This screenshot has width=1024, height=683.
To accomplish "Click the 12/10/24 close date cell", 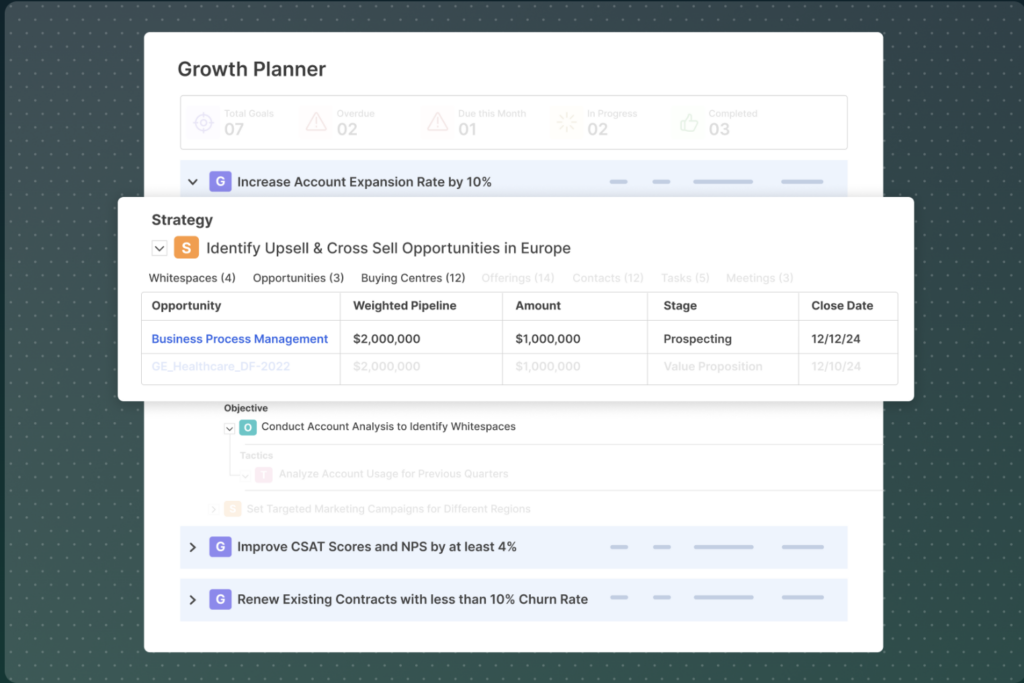I will pos(835,366).
